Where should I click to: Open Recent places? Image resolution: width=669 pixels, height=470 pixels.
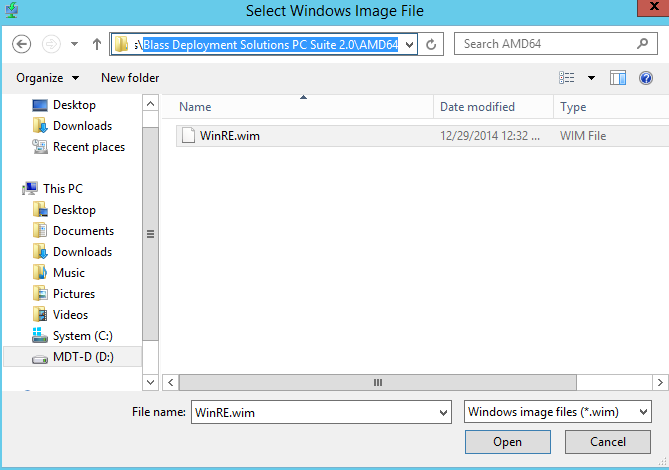pyautogui.click(x=89, y=147)
